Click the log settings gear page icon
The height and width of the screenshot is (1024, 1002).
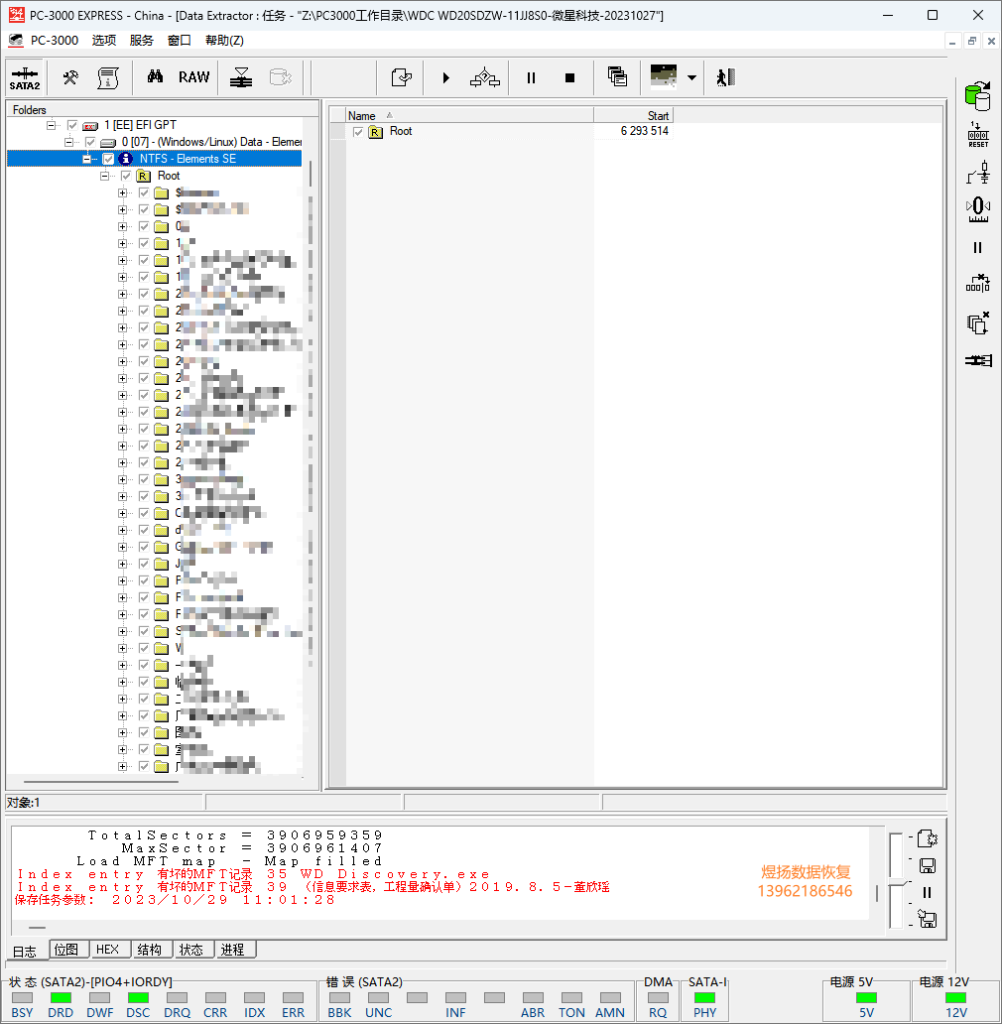(927, 839)
